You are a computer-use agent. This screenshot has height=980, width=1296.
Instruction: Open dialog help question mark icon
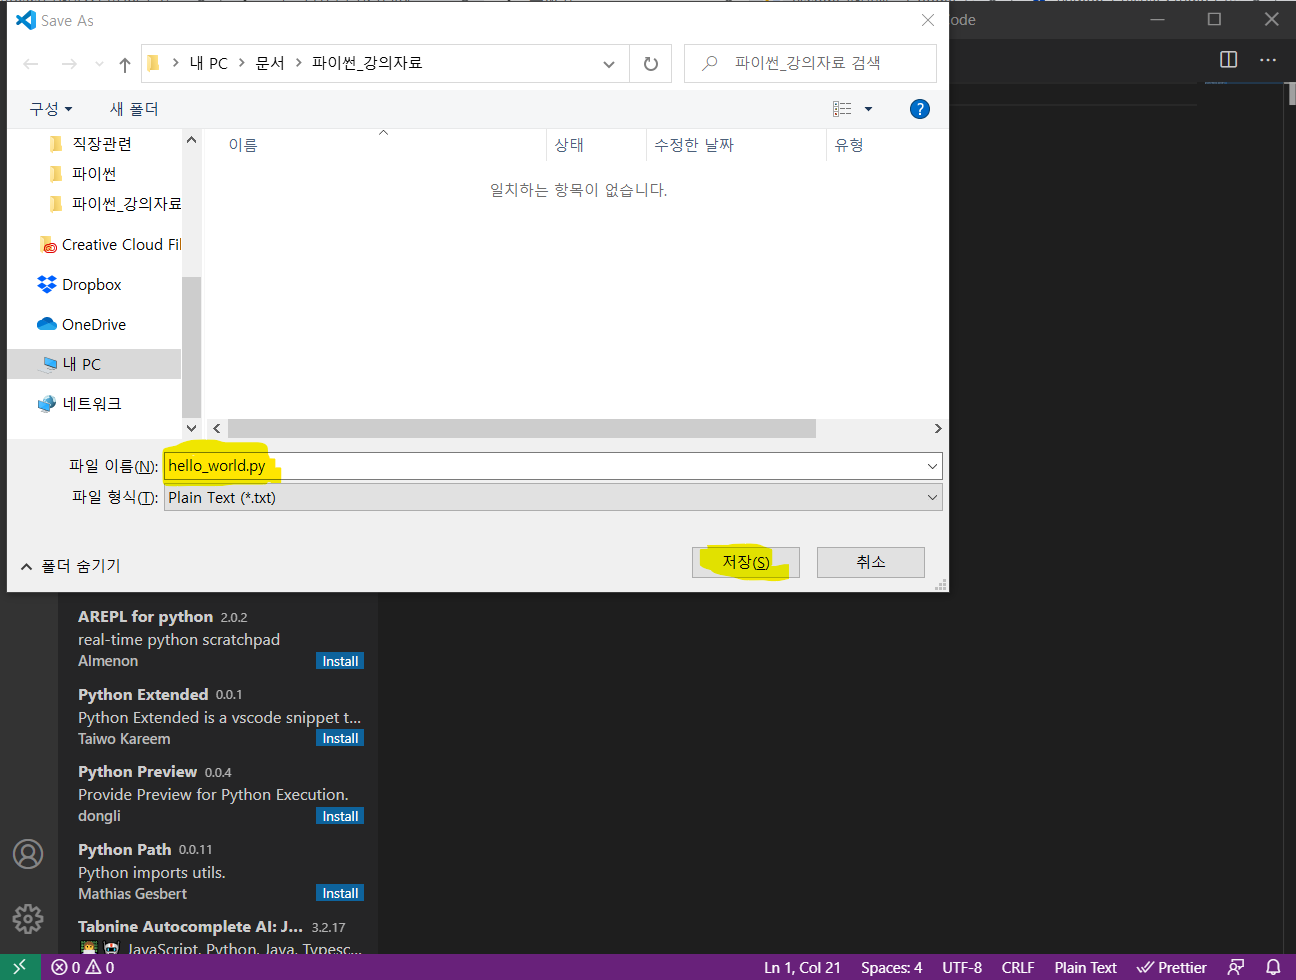[920, 109]
